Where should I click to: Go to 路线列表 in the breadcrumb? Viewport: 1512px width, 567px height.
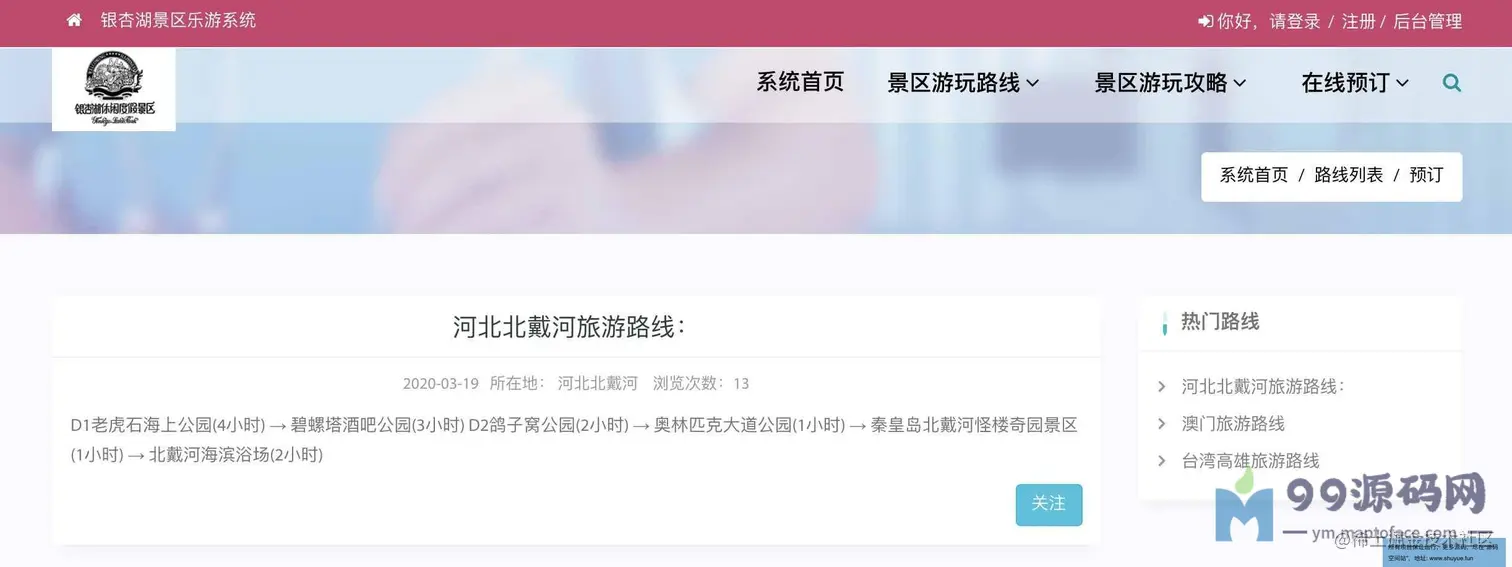[1348, 175]
